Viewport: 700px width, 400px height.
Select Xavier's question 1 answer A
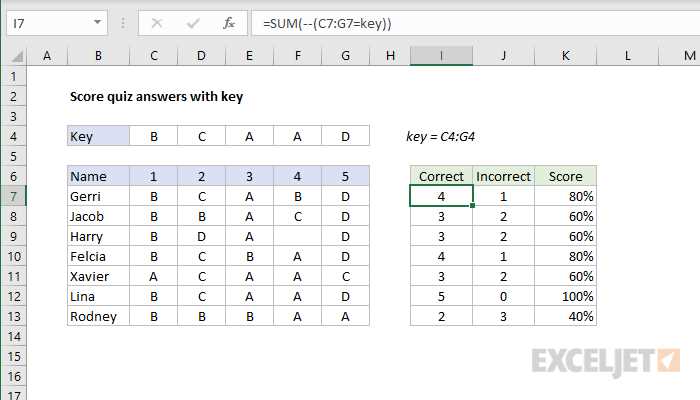pos(154,276)
